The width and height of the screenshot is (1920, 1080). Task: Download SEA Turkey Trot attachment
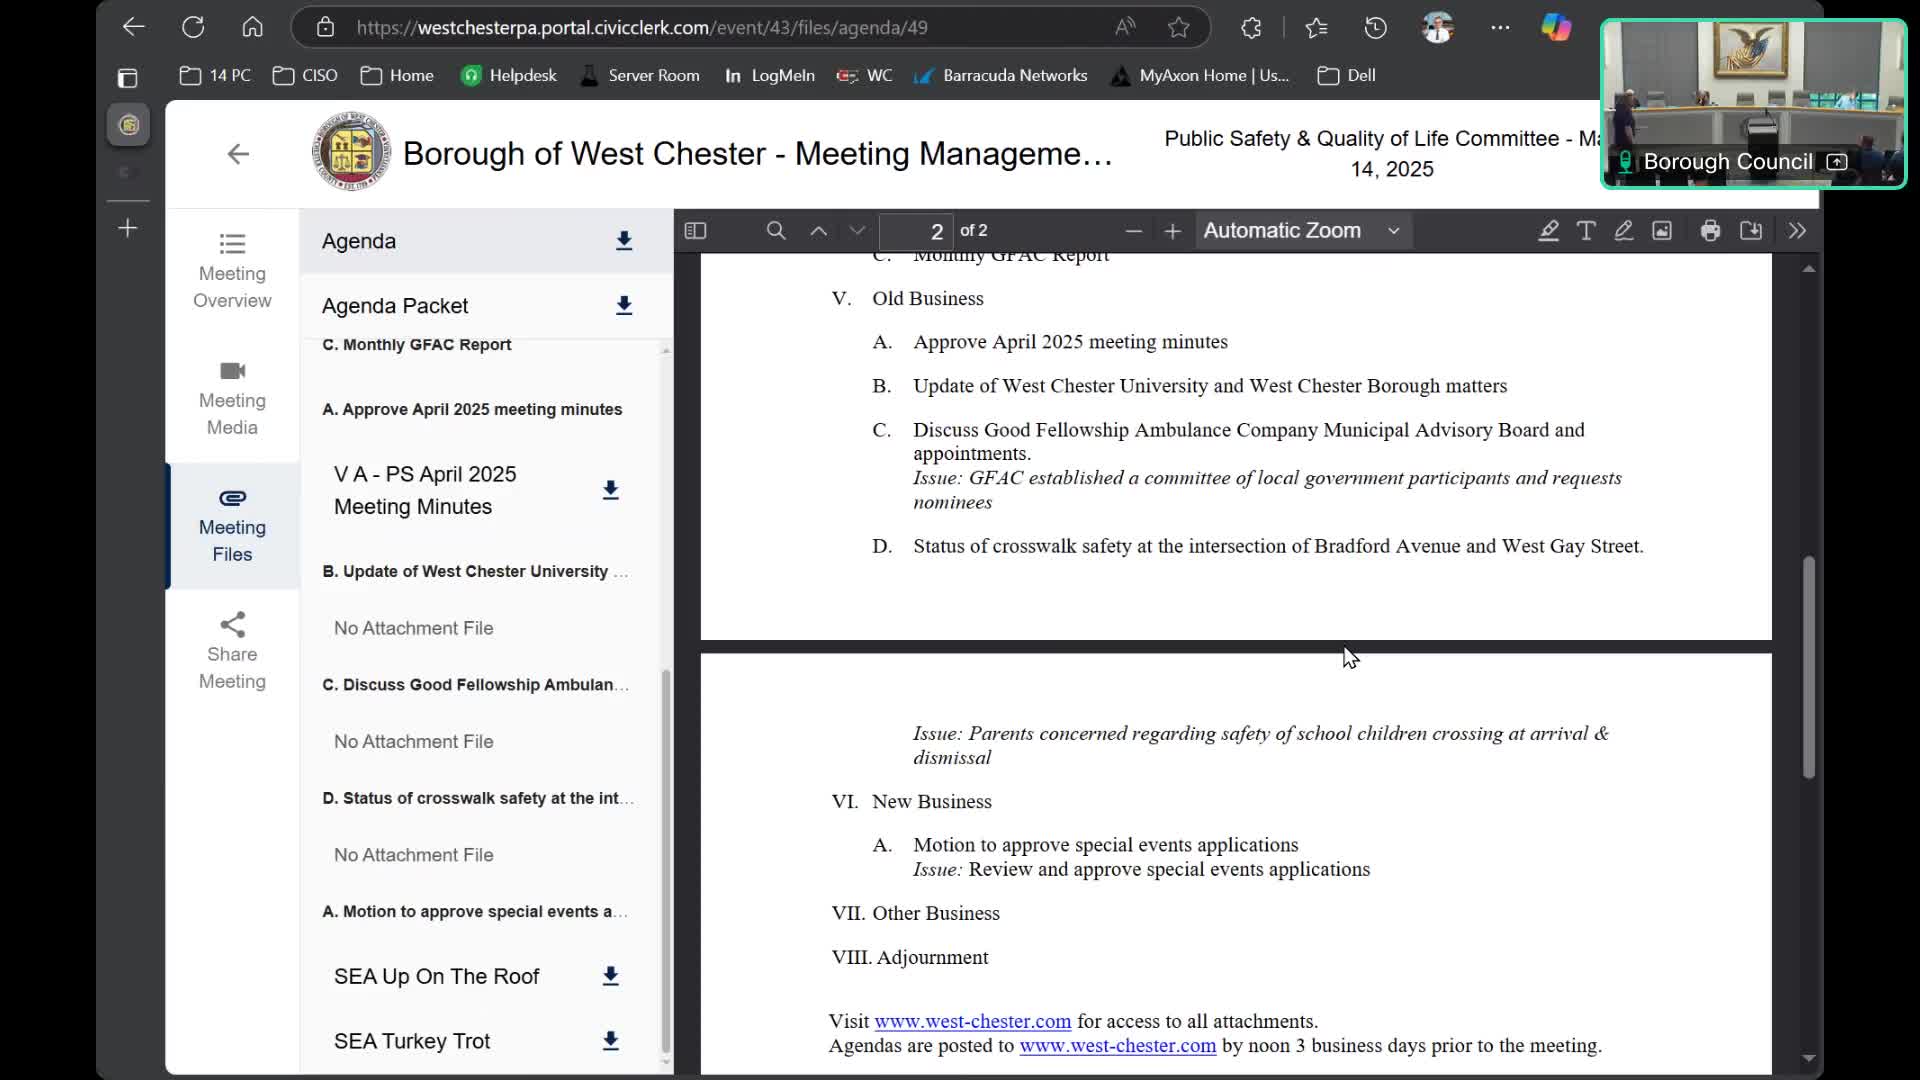click(610, 1041)
